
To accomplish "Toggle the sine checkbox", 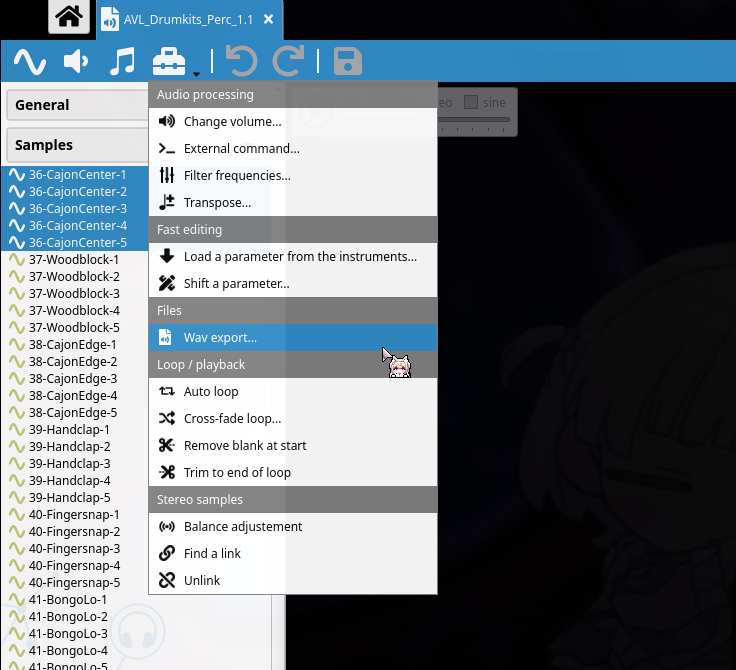I will [x=471, y=102].
